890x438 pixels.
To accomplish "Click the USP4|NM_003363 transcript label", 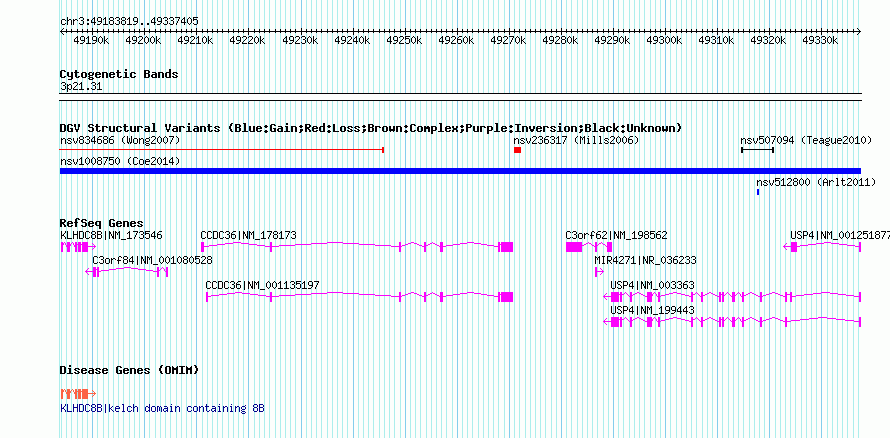I will click(652, 285).
